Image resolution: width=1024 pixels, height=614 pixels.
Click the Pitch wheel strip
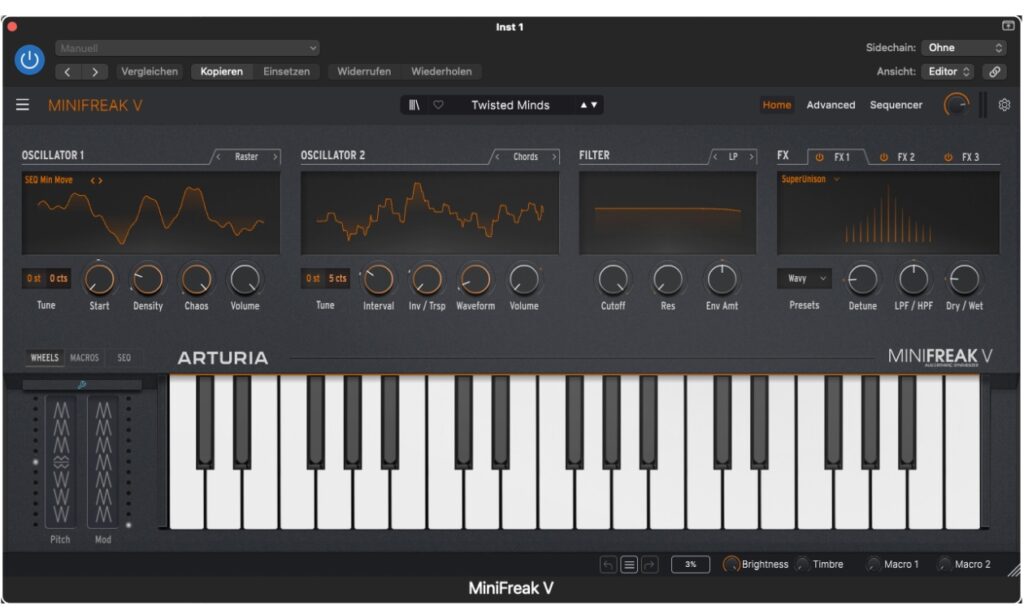click(x=61, y=462)
